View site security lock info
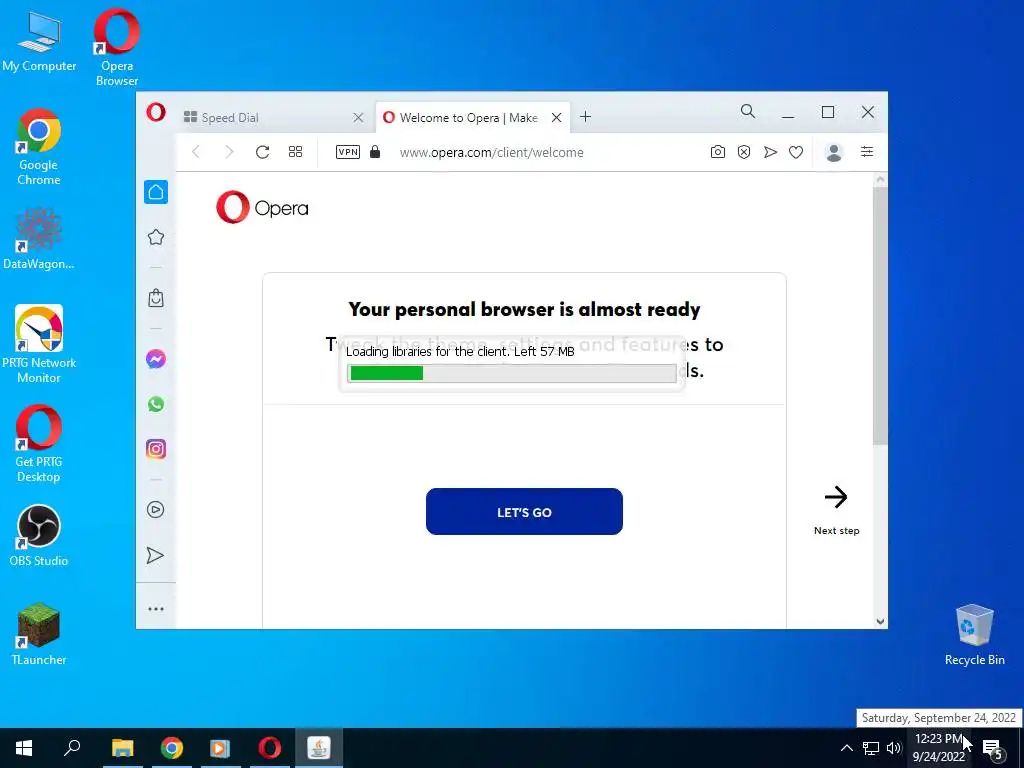Image resolution: width=1024 pixels, height=768 pixels. 375,152
